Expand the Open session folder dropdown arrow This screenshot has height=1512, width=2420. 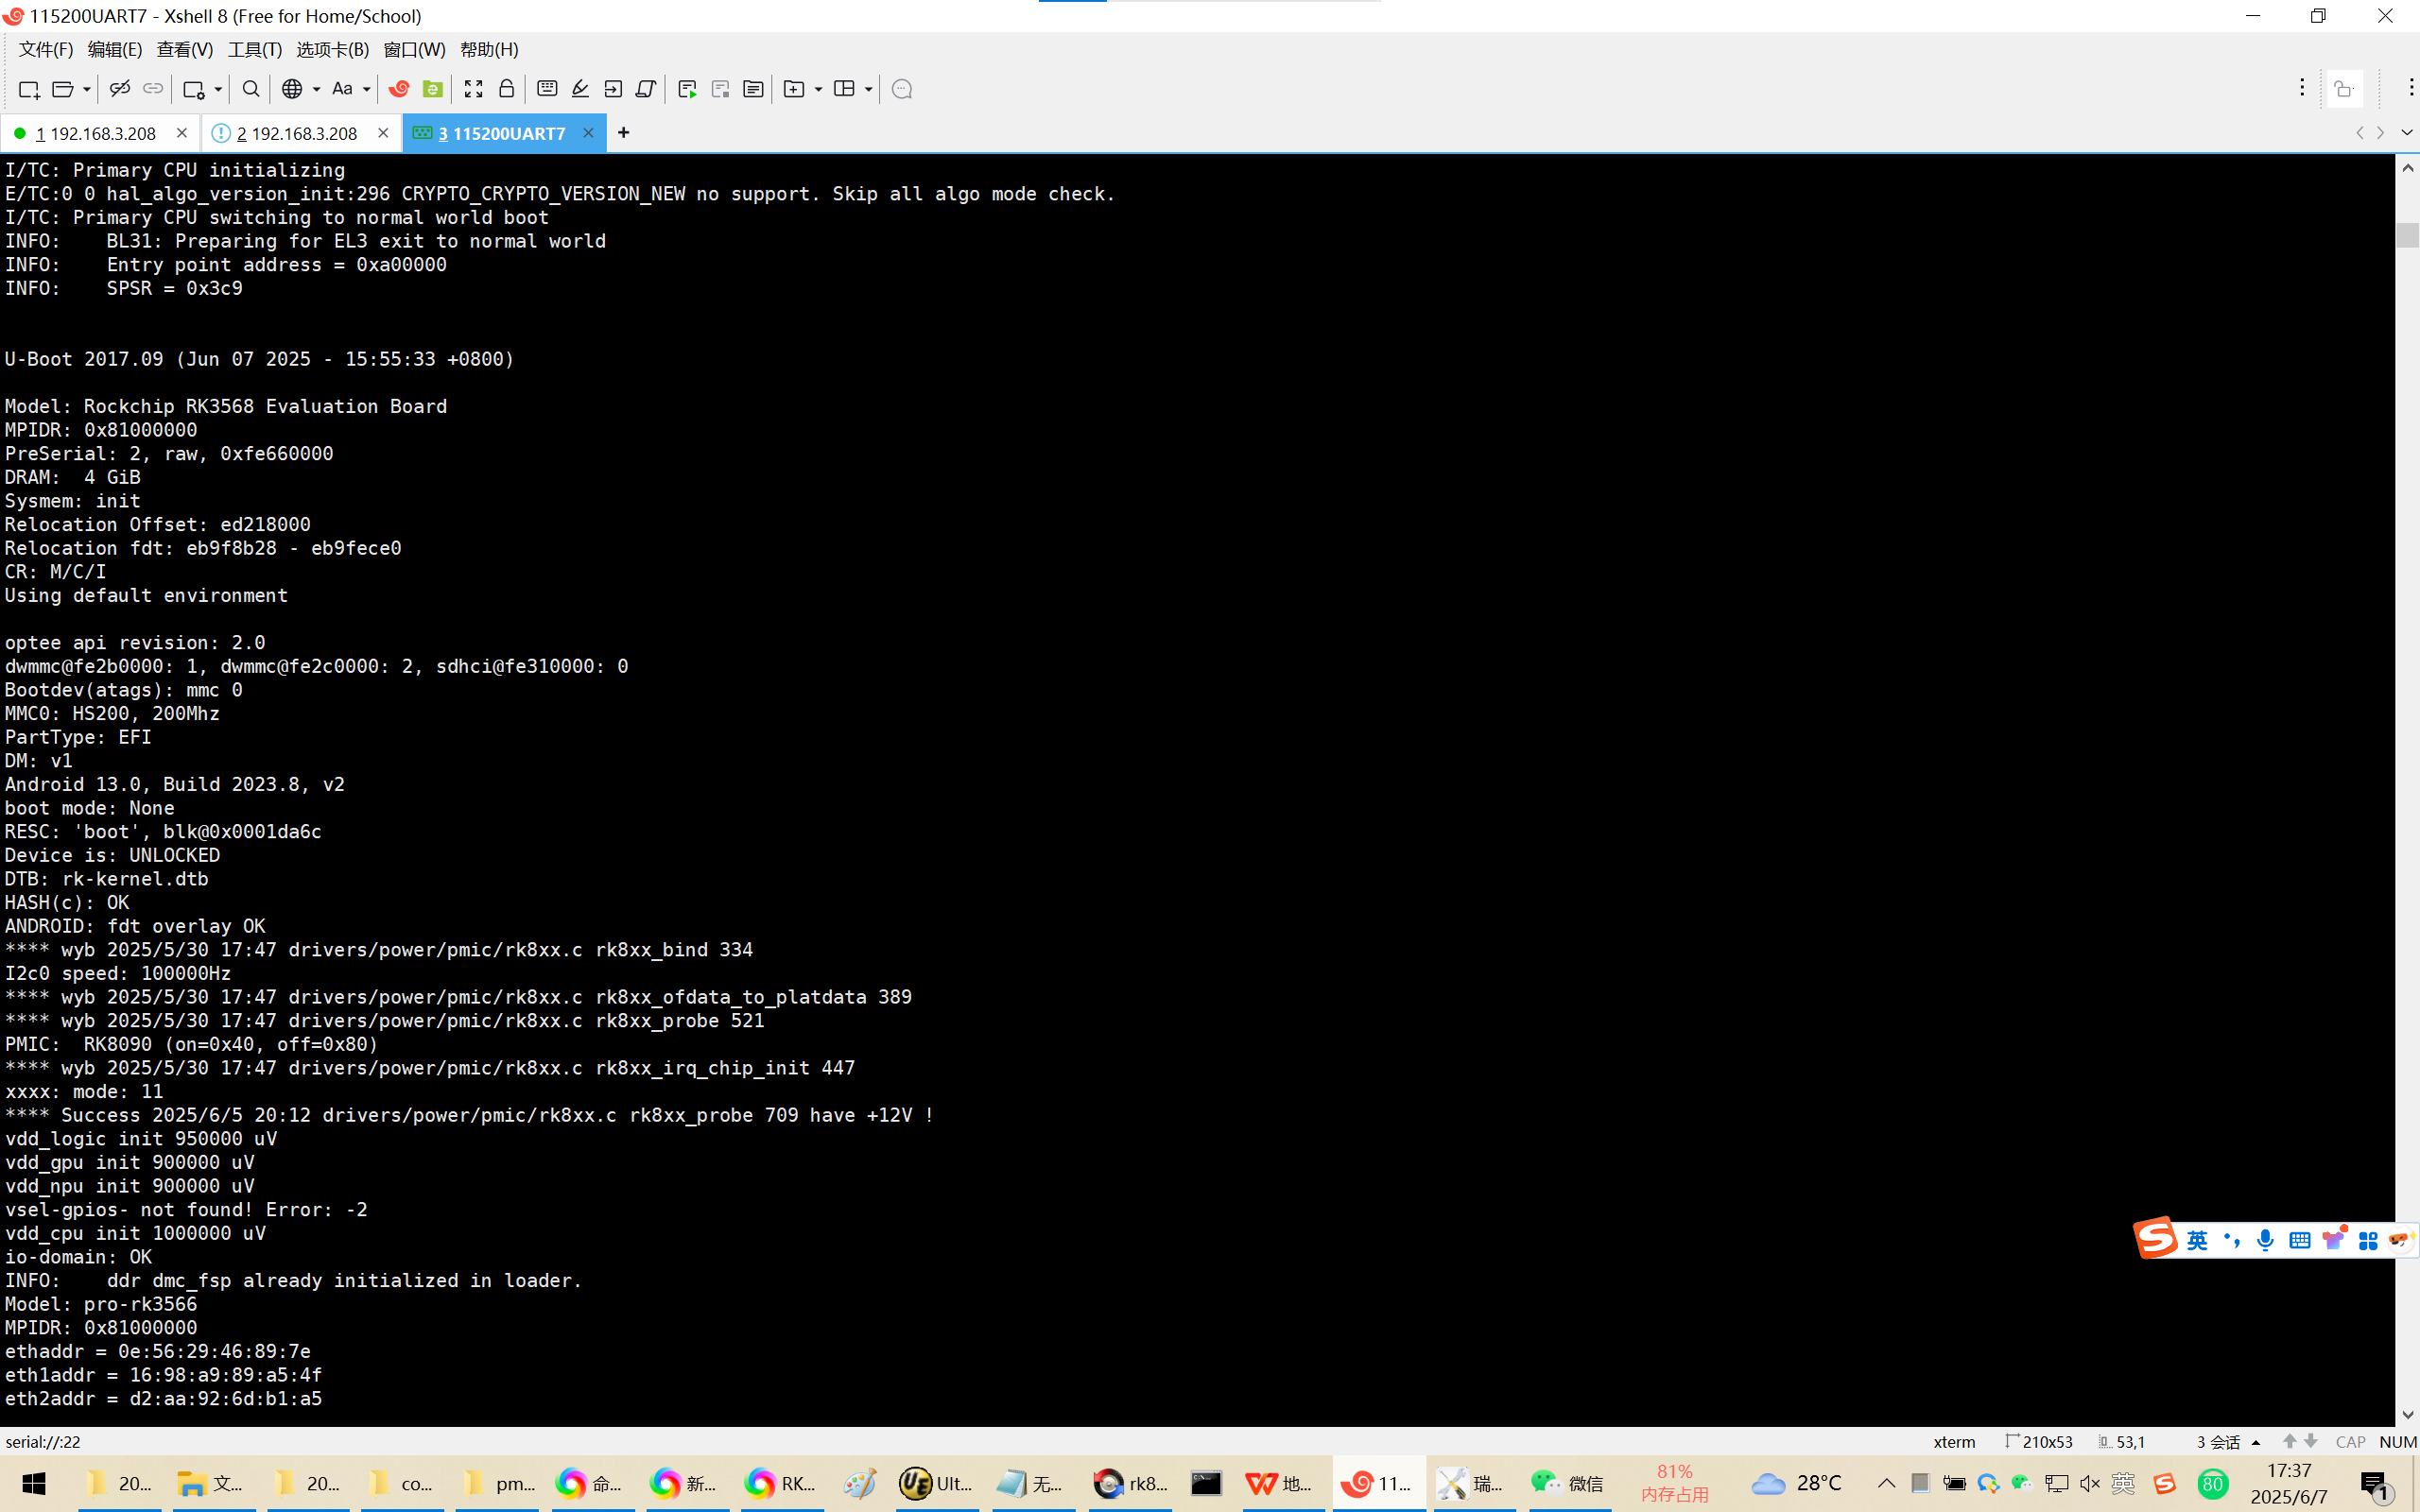click(87, 89)
